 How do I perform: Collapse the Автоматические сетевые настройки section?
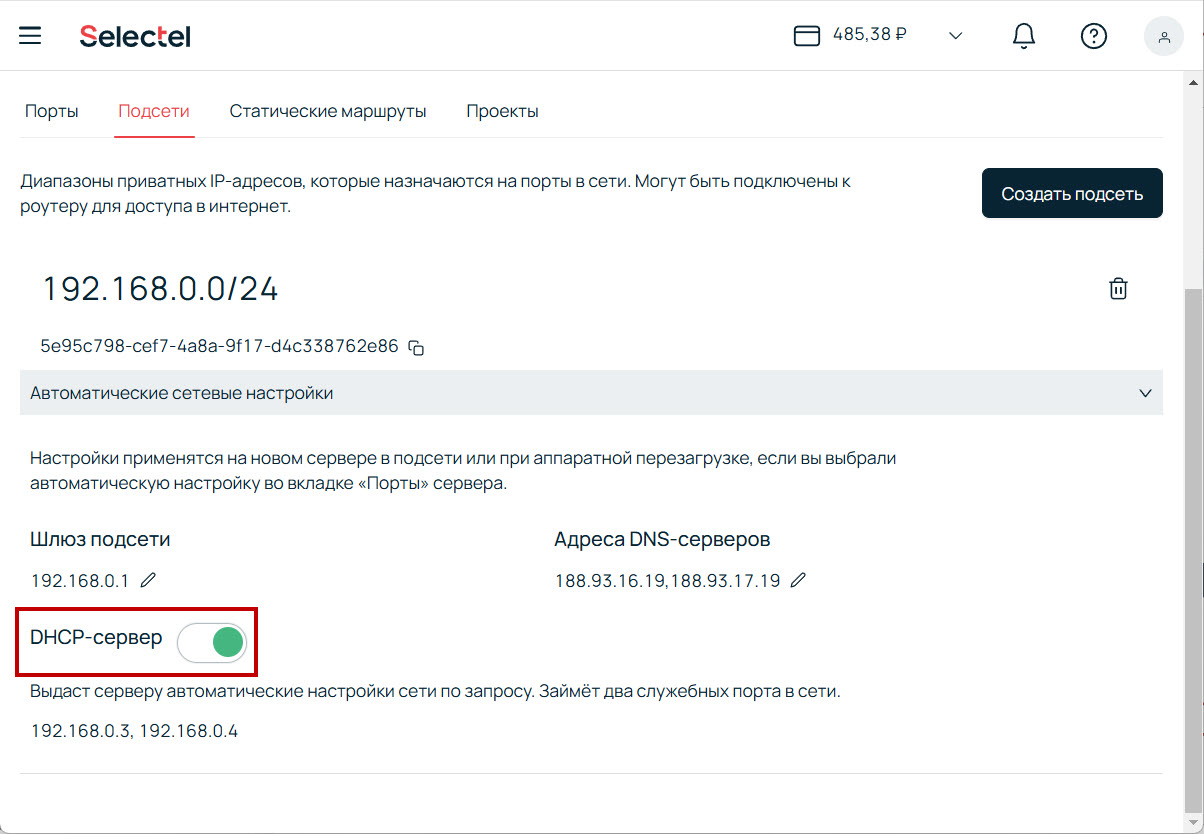(x=1145, y=393)
